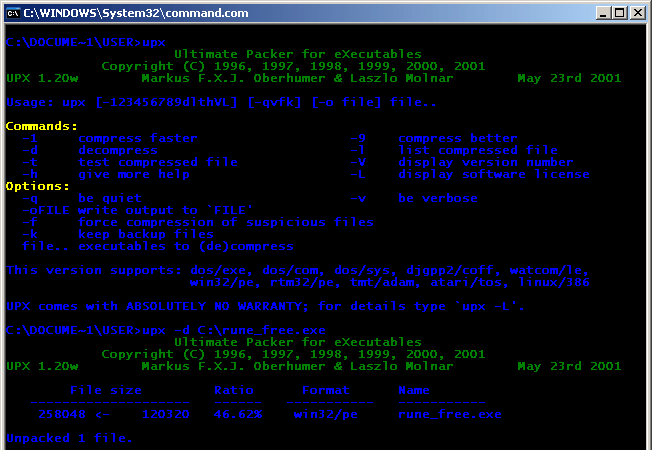652x450 pixels.
Task: Click the 'compress faster' command entry
Action: click(x=137, y=138)
